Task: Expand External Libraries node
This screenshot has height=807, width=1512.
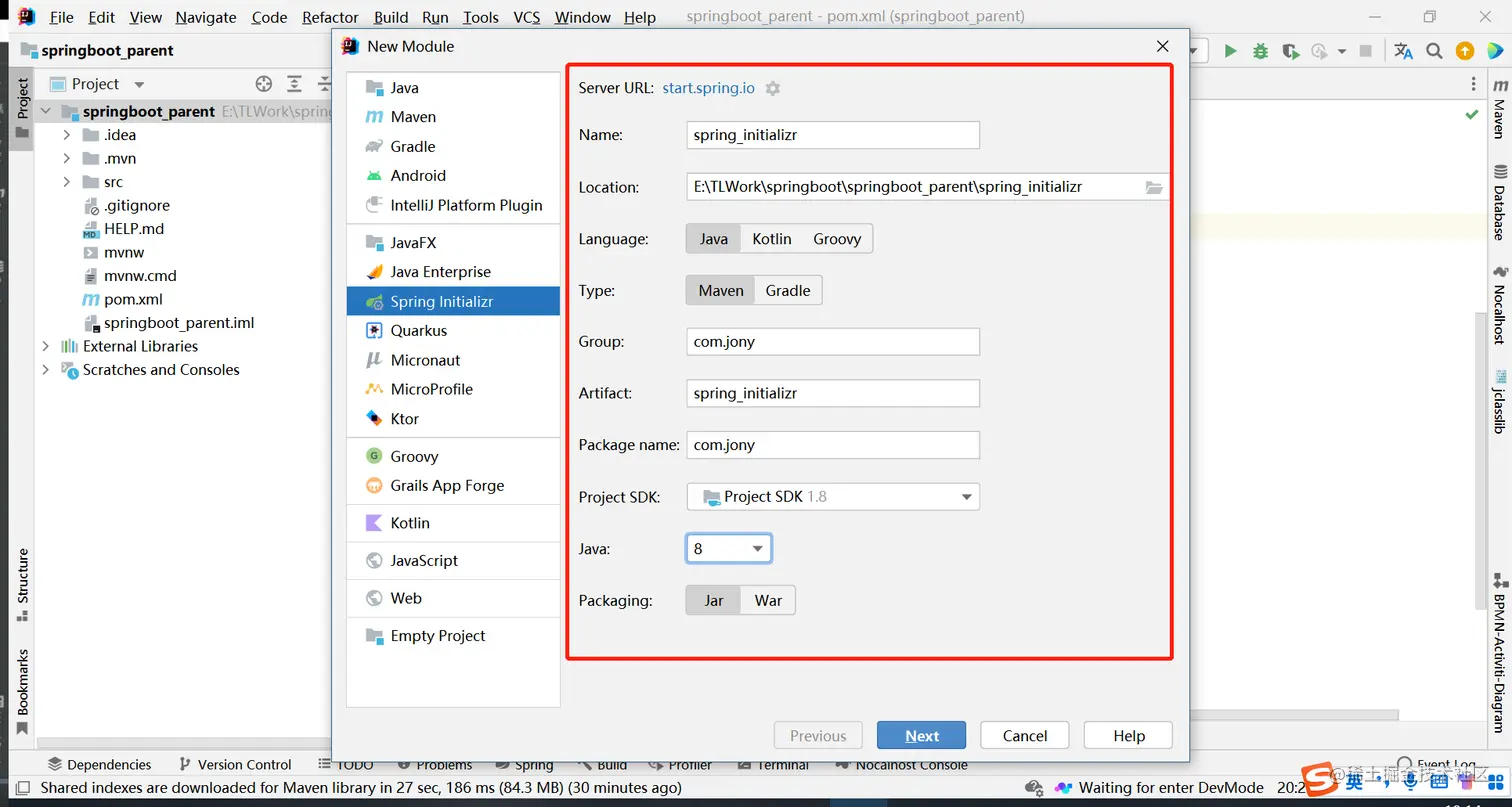Action: 45,346
